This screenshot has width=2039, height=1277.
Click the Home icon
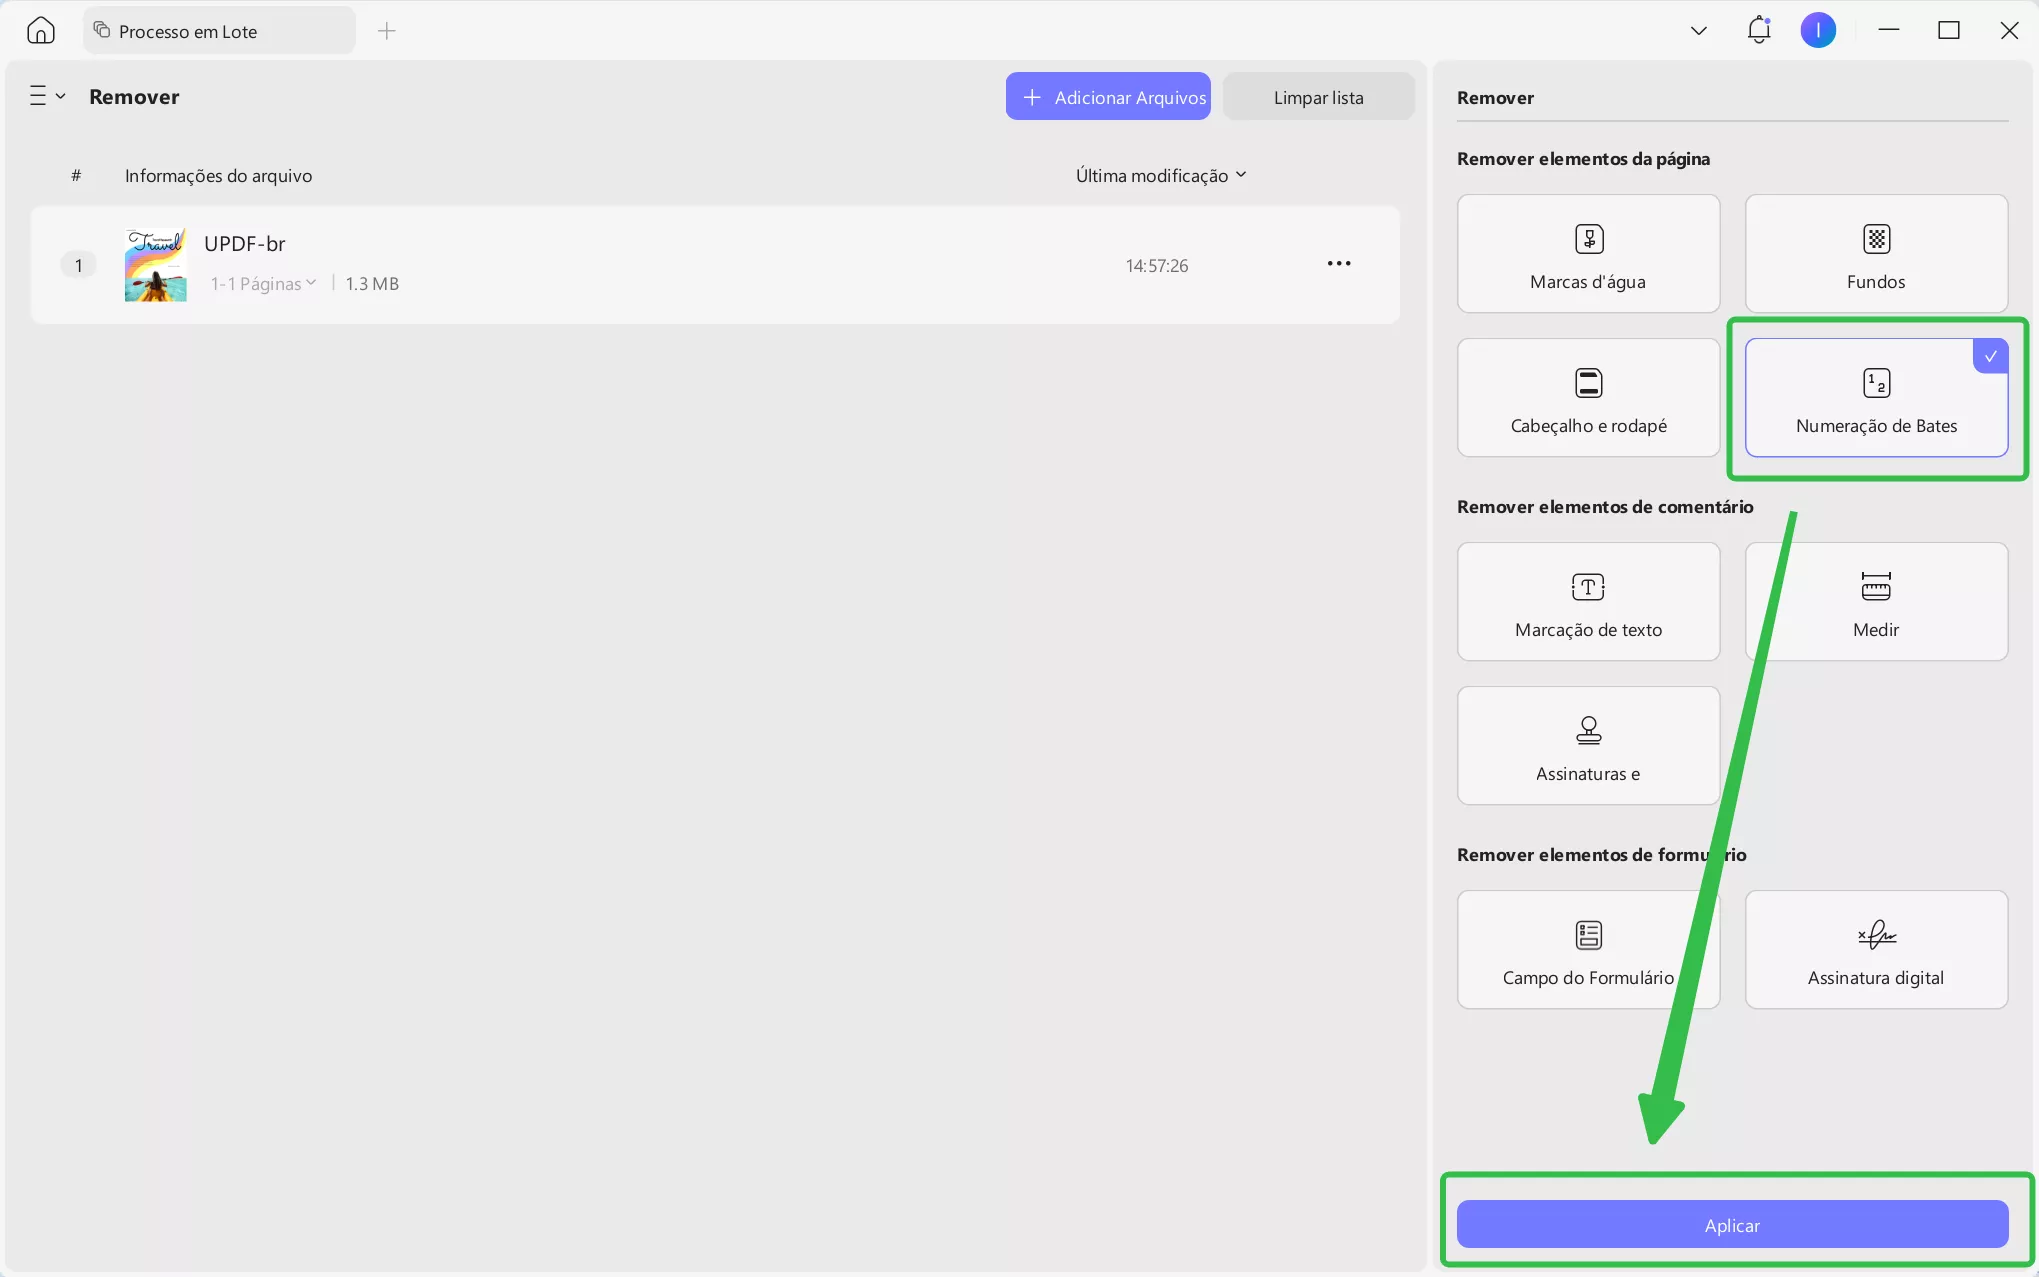pos(41,31)
